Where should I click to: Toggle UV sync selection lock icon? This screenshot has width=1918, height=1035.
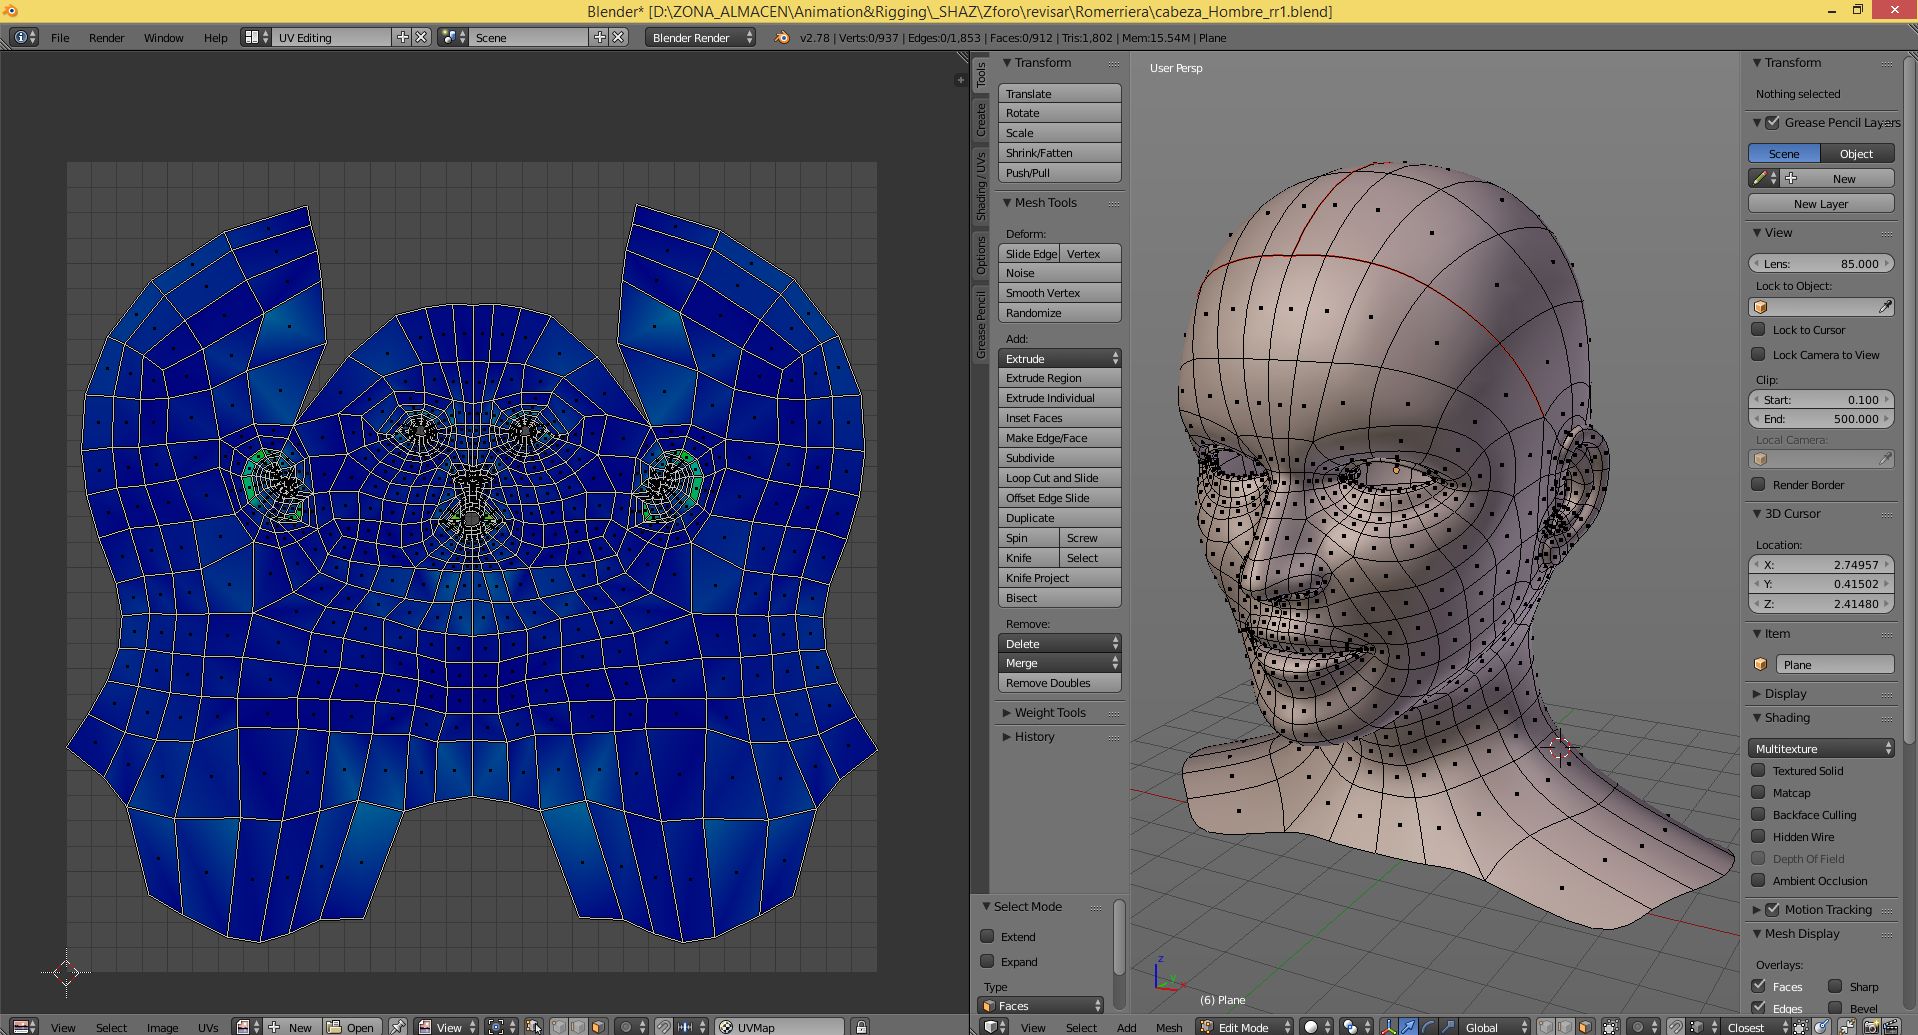(861, 1027)
